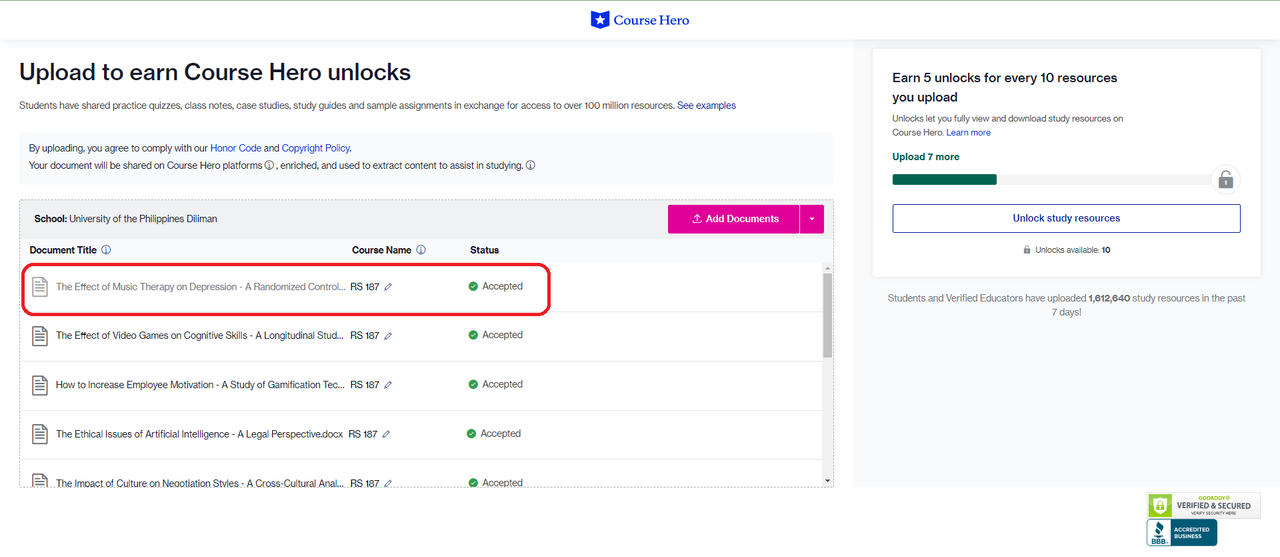Click the upload progress bar
Viewport: 1280px width, 557px height.
click(1051, 179)
